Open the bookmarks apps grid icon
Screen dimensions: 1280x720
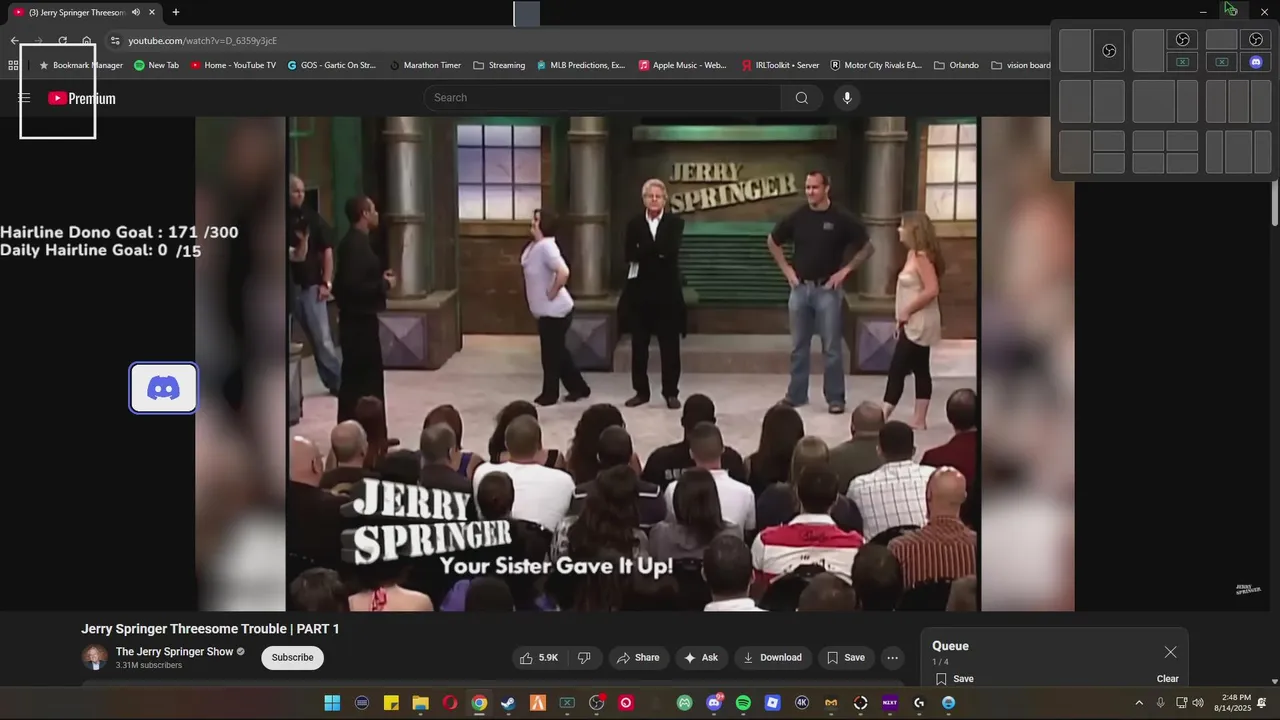(x=13, y=65)
